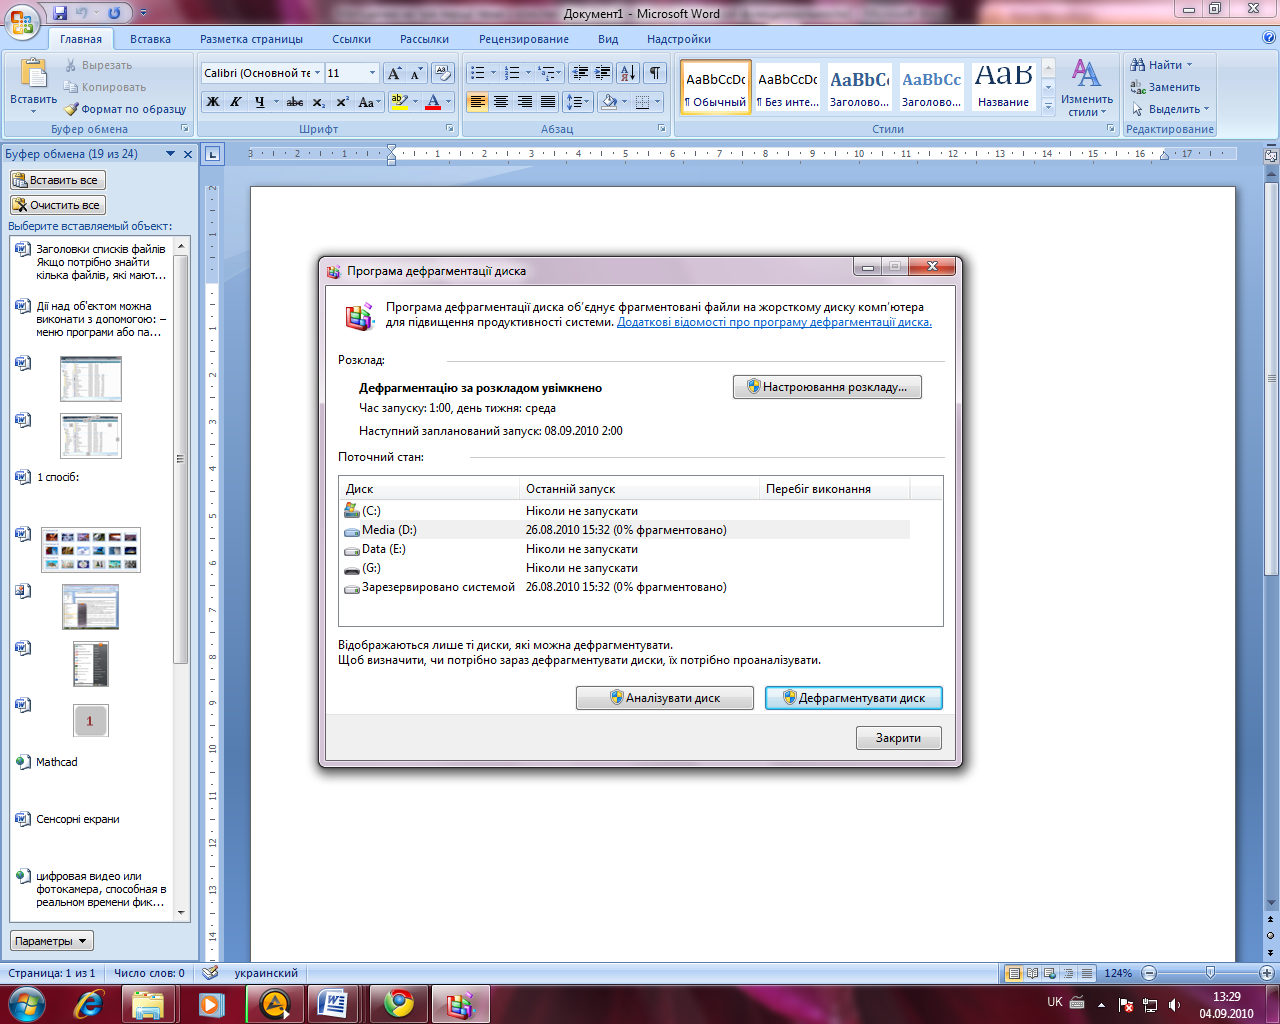Image resolution: width=1280 pixels, height=1024 pixels.
Task: Switch to print layout view button
Action: point(1014,973)
